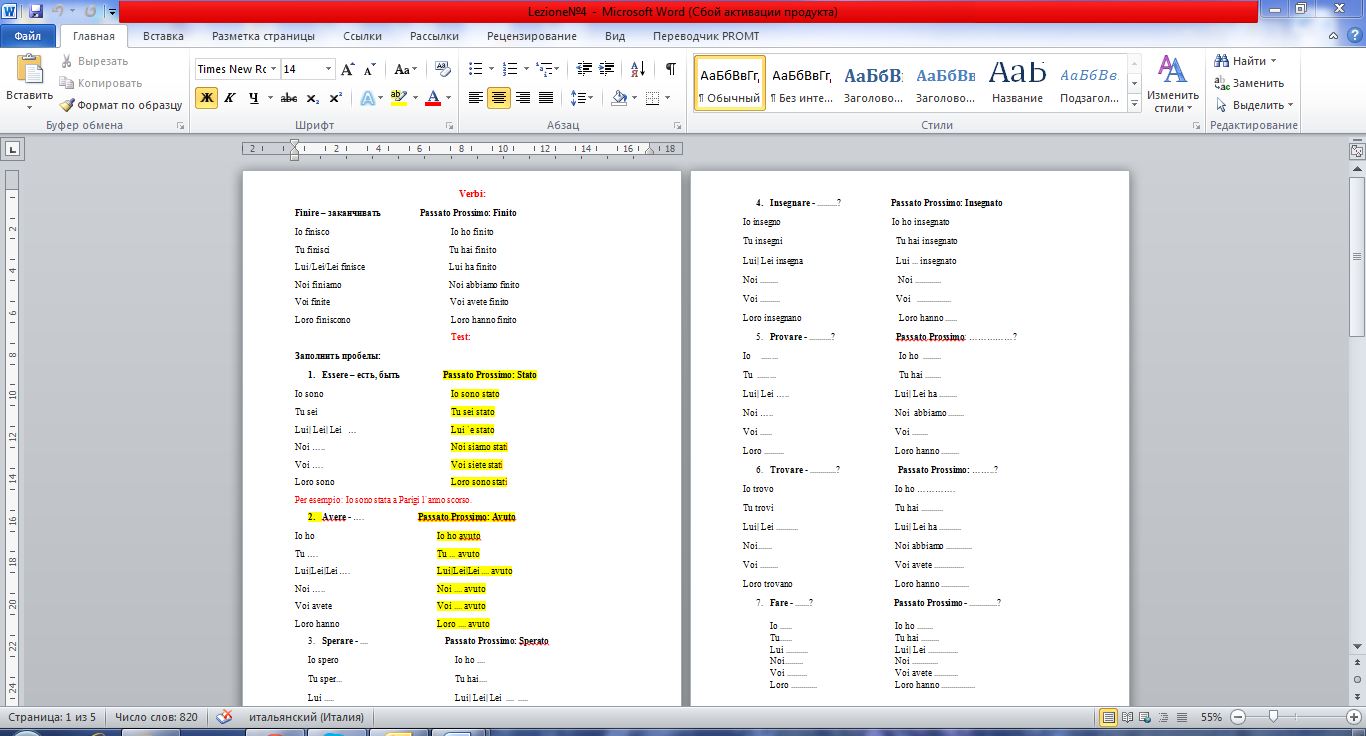Activate Формат по образцу format painter

pos(120,105)
